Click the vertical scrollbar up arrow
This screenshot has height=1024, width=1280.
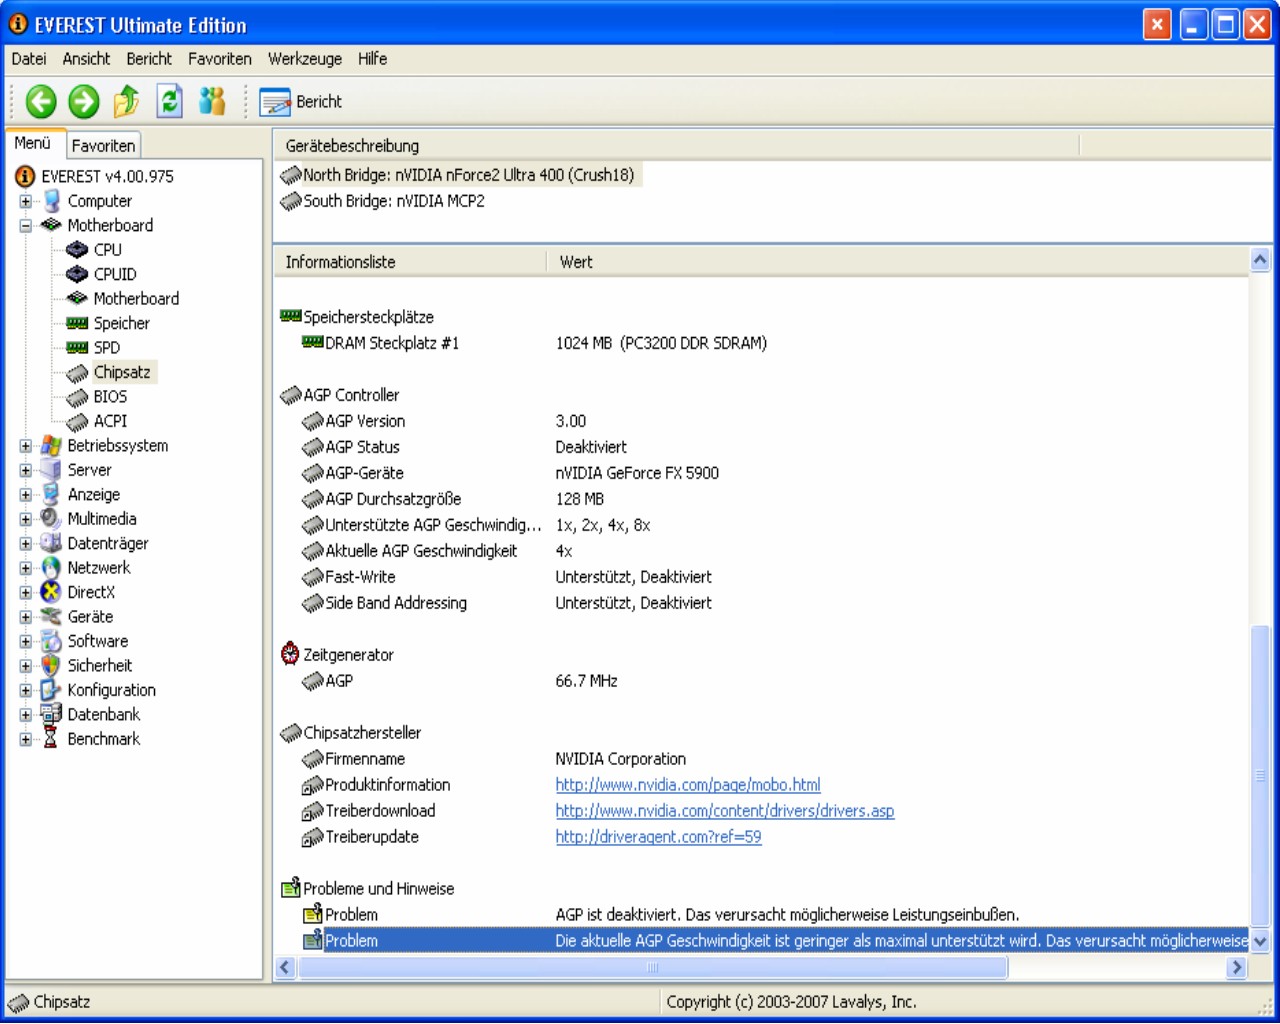[x=1260, y=260]
